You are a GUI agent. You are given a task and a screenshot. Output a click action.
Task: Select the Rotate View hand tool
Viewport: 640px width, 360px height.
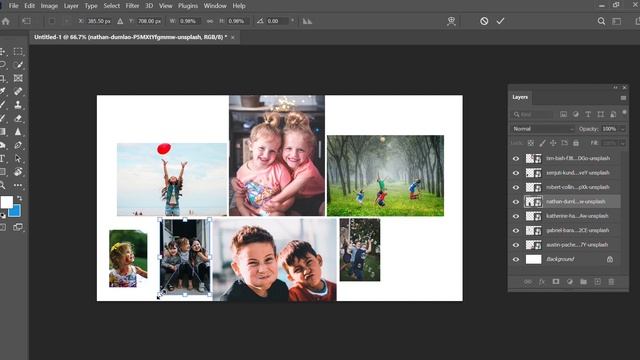[x=18, y=172]
